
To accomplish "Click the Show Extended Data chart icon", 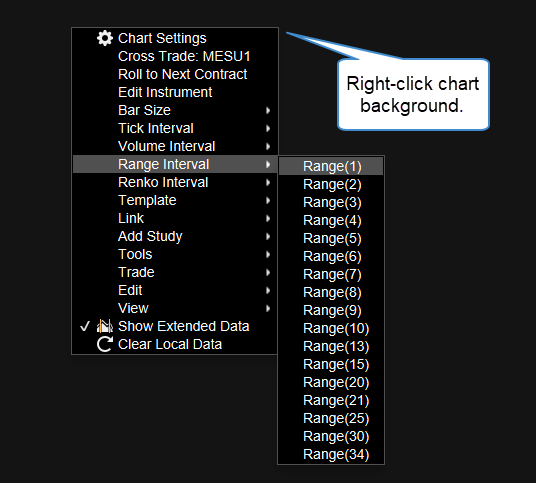I will click(105, 326).
